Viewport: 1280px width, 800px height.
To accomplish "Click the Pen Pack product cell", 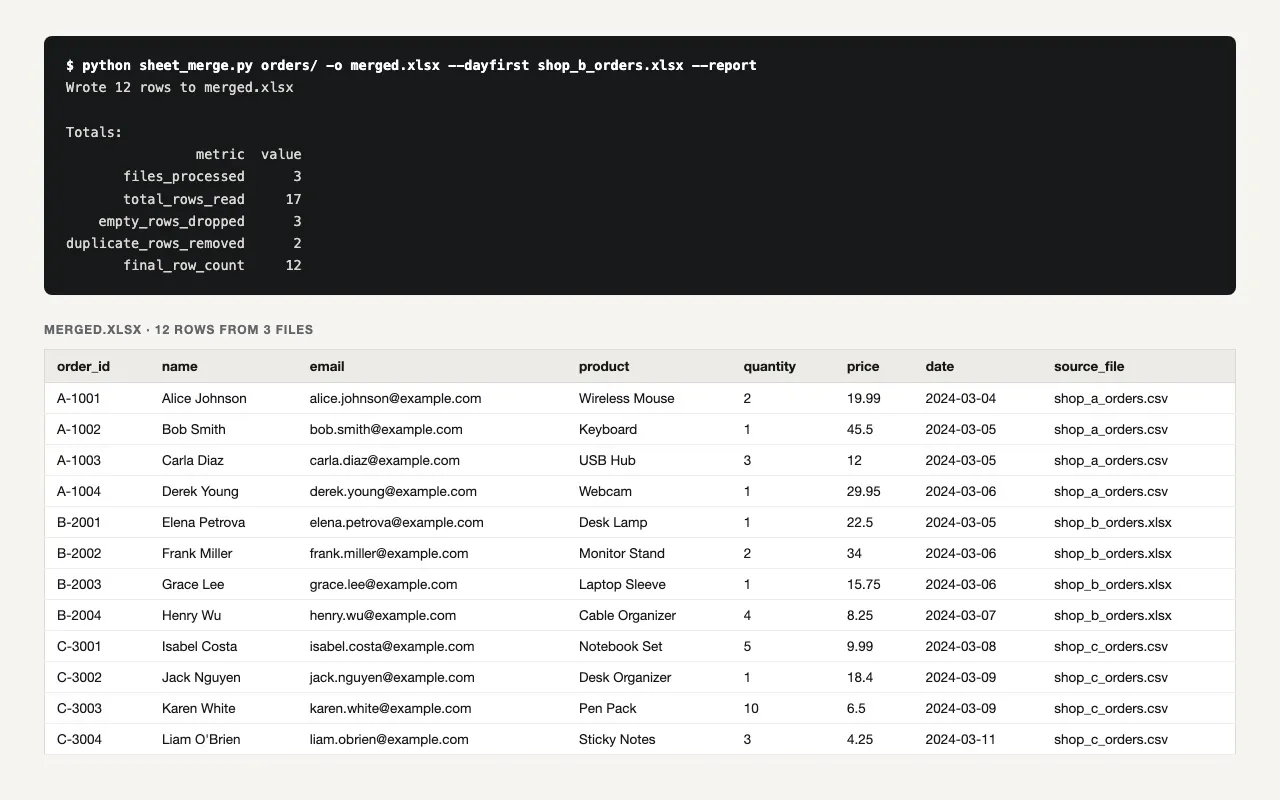I will 608,708.
